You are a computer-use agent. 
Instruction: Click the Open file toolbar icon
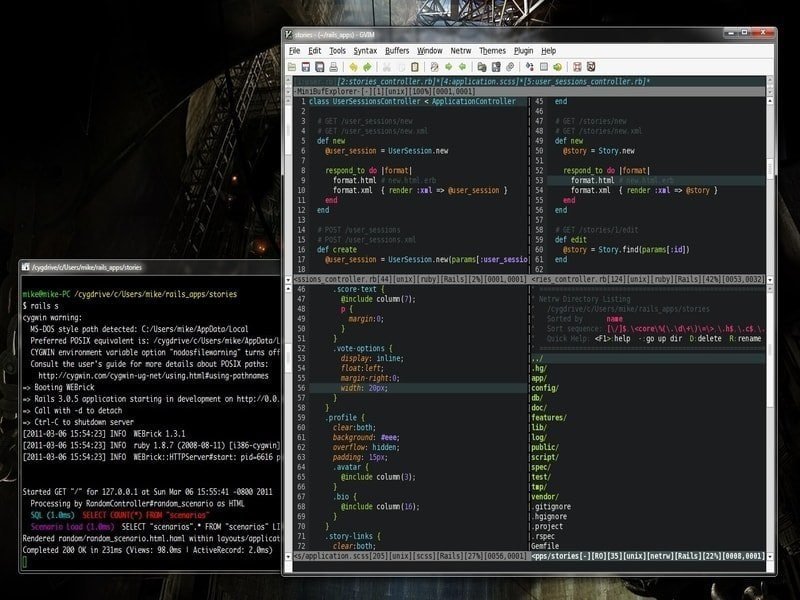294,67
